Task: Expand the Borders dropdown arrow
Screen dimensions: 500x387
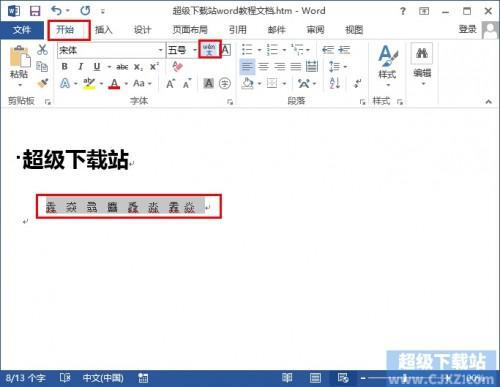Action: pyautogui.click(x=284, y=83)
